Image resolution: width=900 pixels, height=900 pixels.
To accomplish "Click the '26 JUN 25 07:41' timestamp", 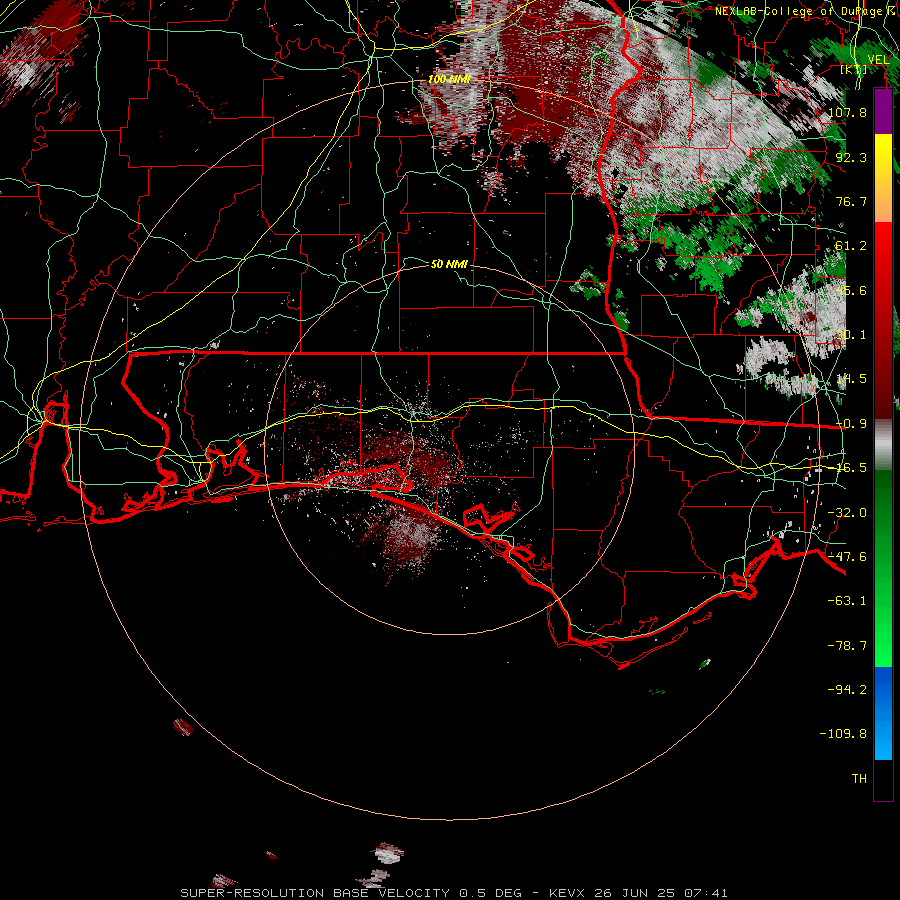I will 661,893.
